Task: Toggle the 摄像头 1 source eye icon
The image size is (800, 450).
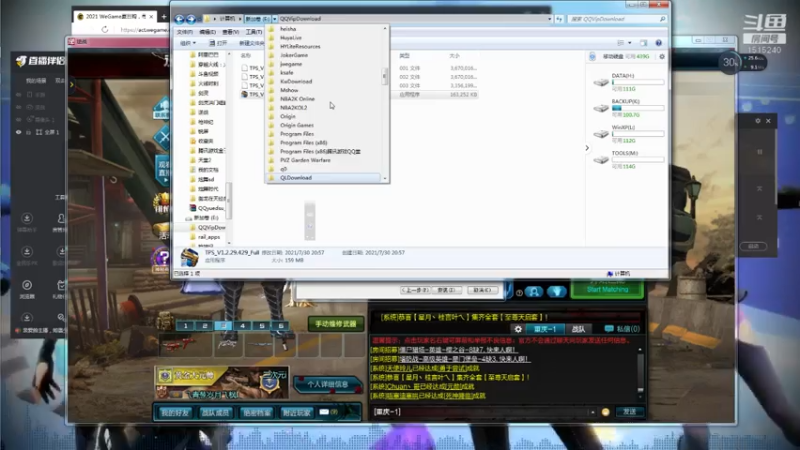Action: [x=19, y=119]
